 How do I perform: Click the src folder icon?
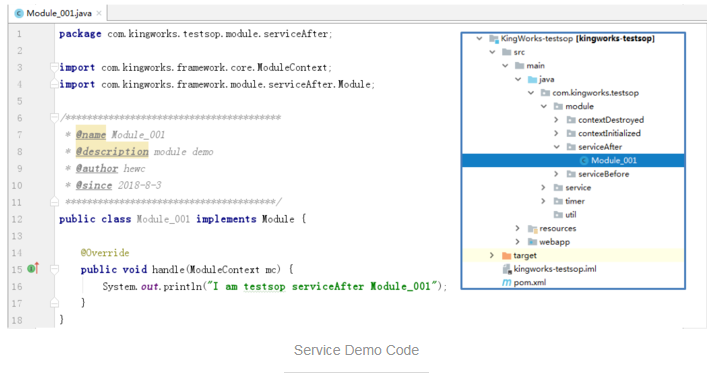click(506, 52)
